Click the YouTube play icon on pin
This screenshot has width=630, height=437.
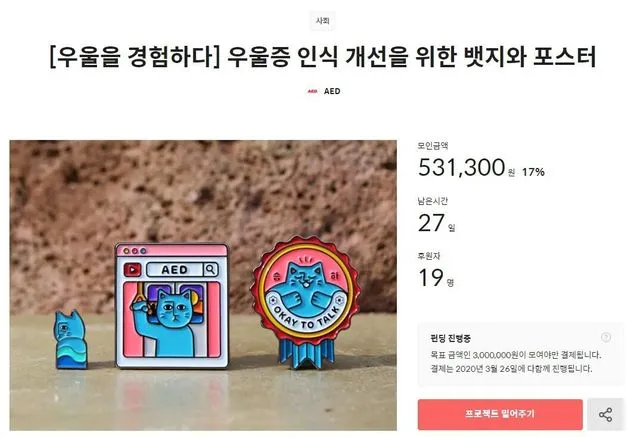click(x=132, y=270)
